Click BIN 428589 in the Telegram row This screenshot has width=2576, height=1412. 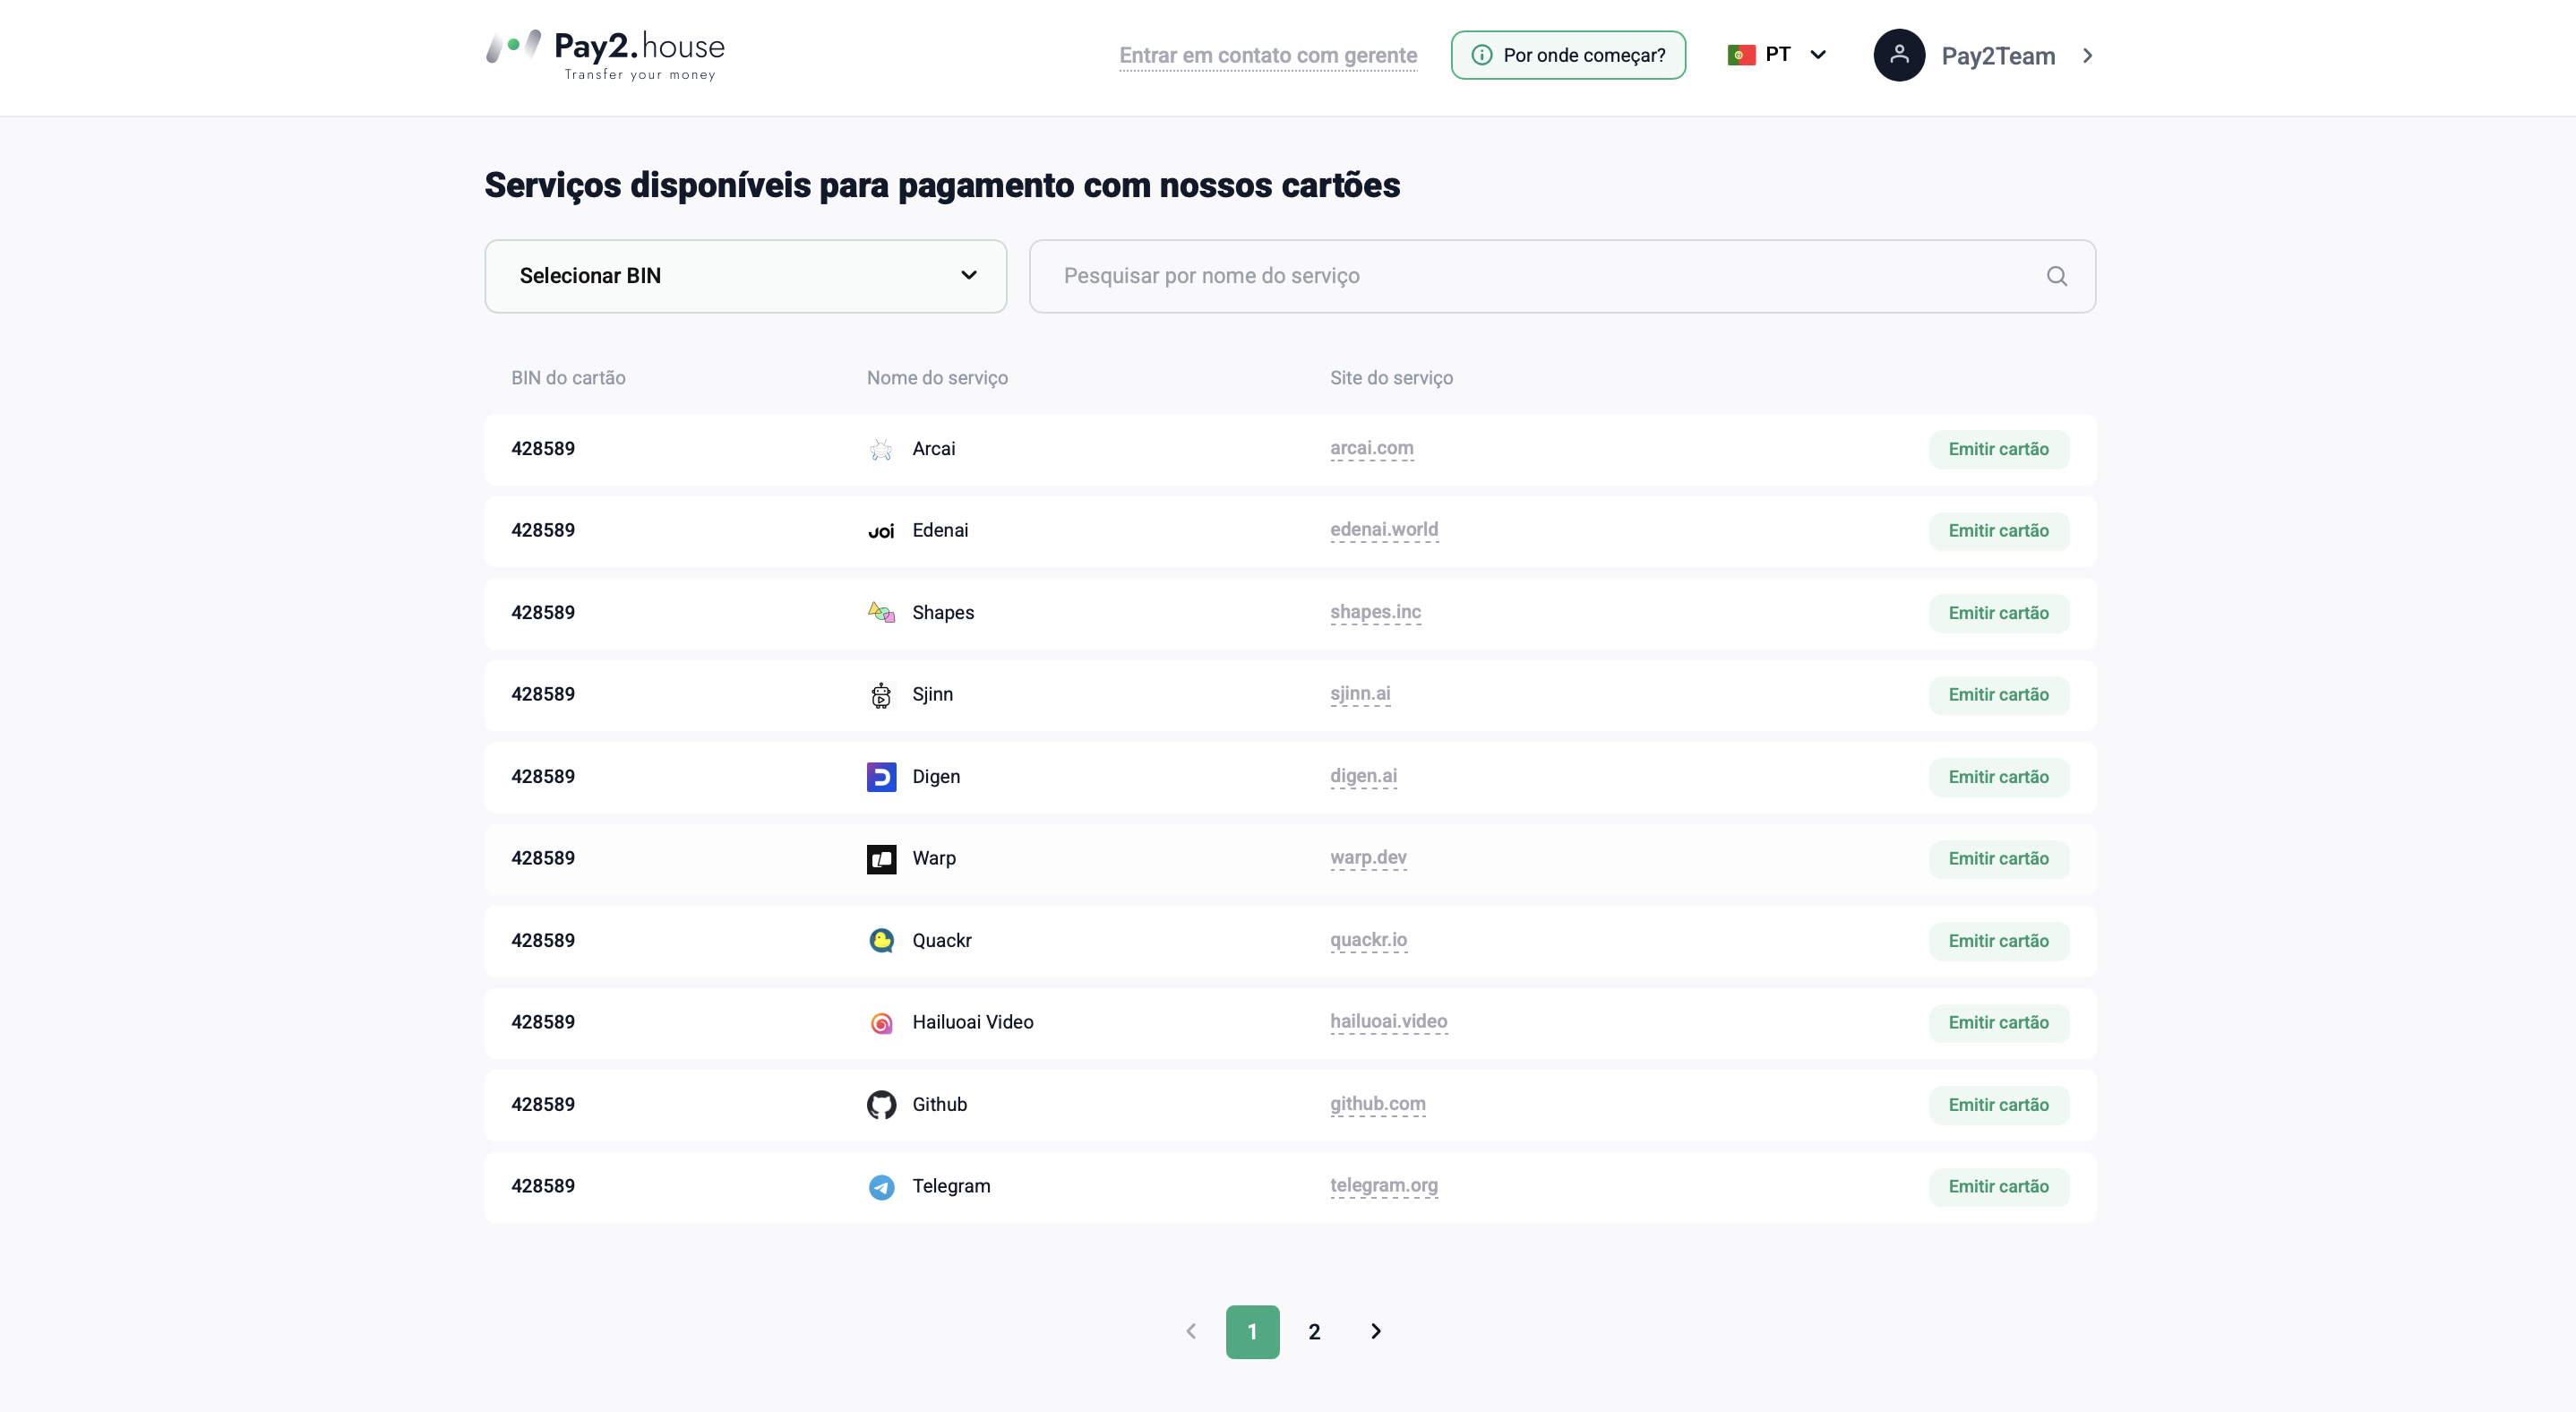pos(543,1187)
